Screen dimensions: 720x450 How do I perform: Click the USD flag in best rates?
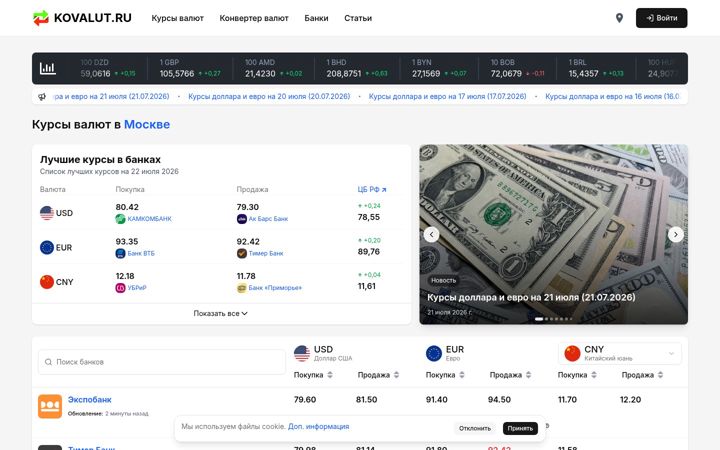(x=47, y=213)
